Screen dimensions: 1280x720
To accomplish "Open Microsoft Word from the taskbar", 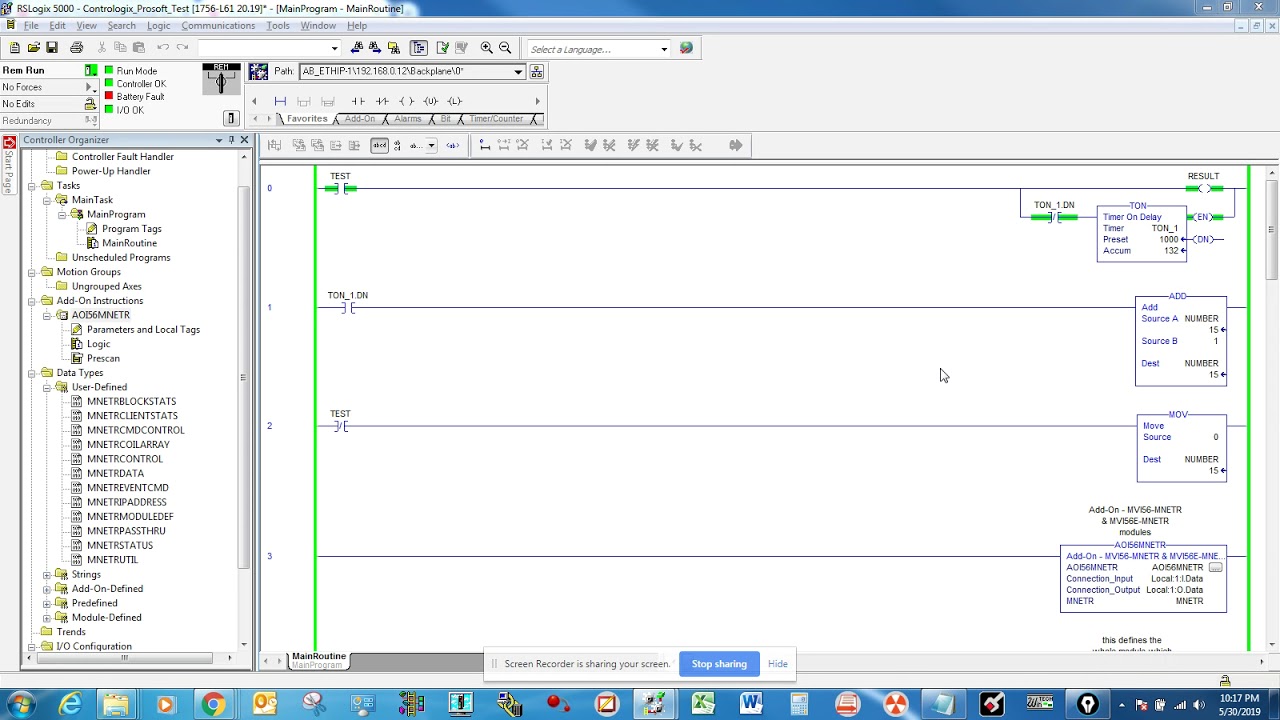I will tap(751, 705).
